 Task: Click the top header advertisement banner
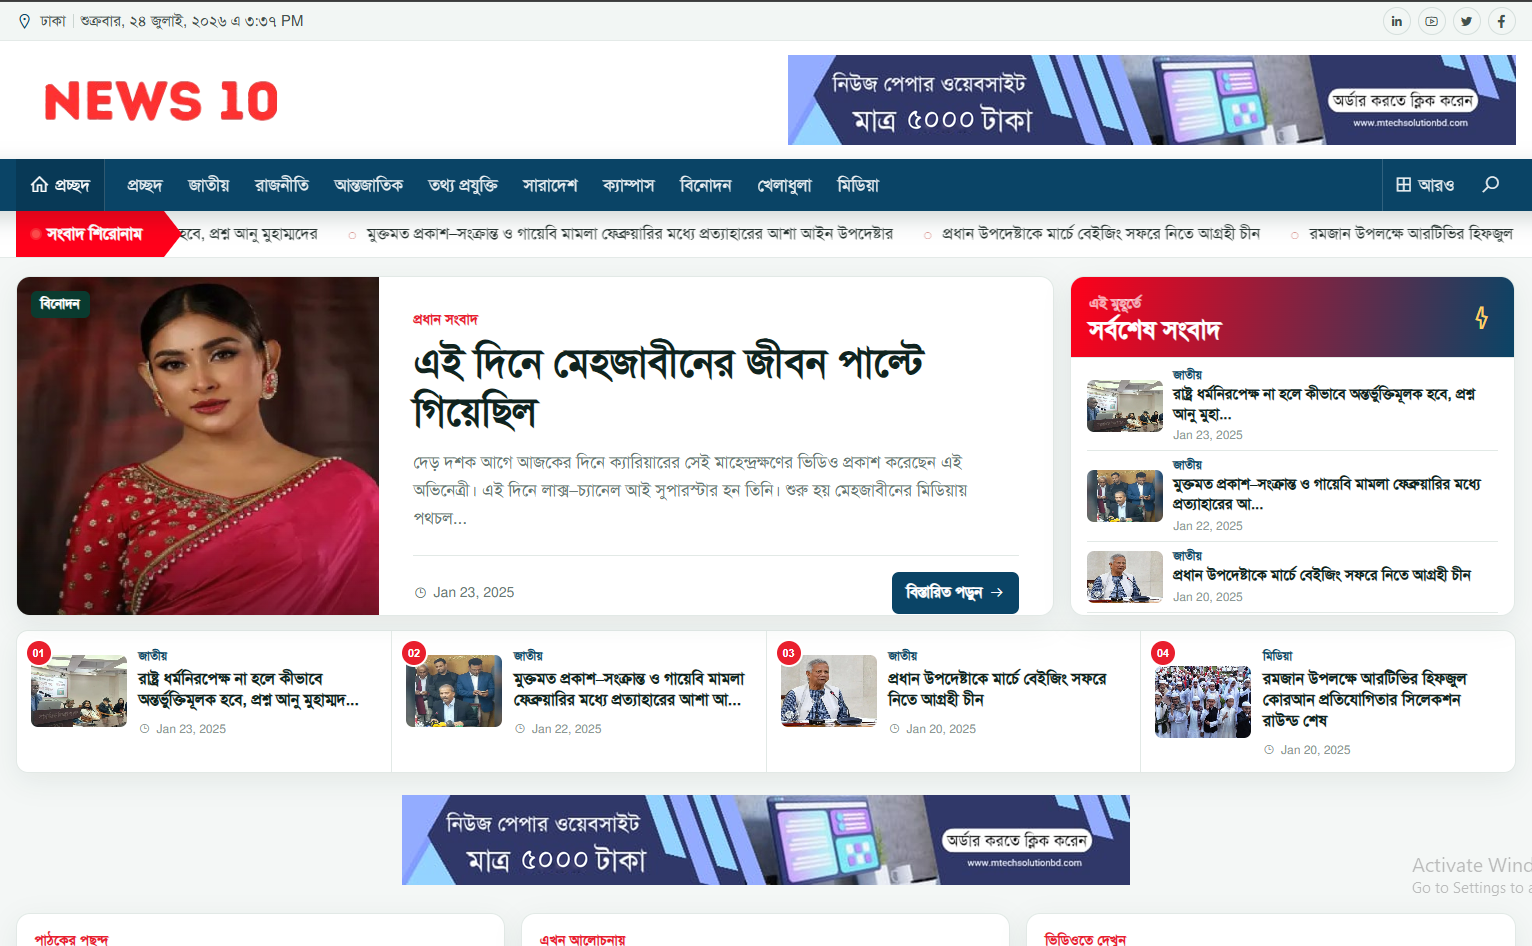point(1152,100)
